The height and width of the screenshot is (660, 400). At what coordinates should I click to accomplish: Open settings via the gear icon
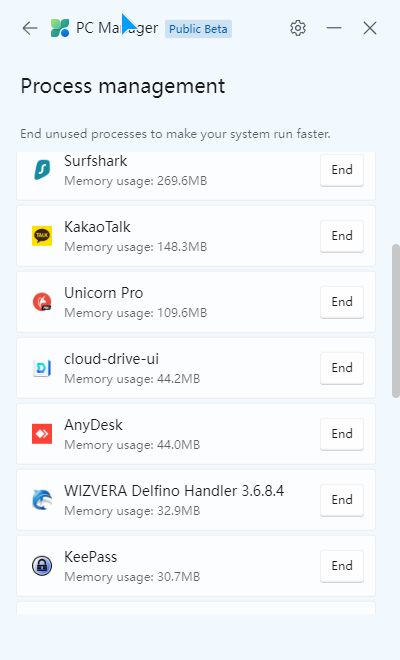click(298, 28)
